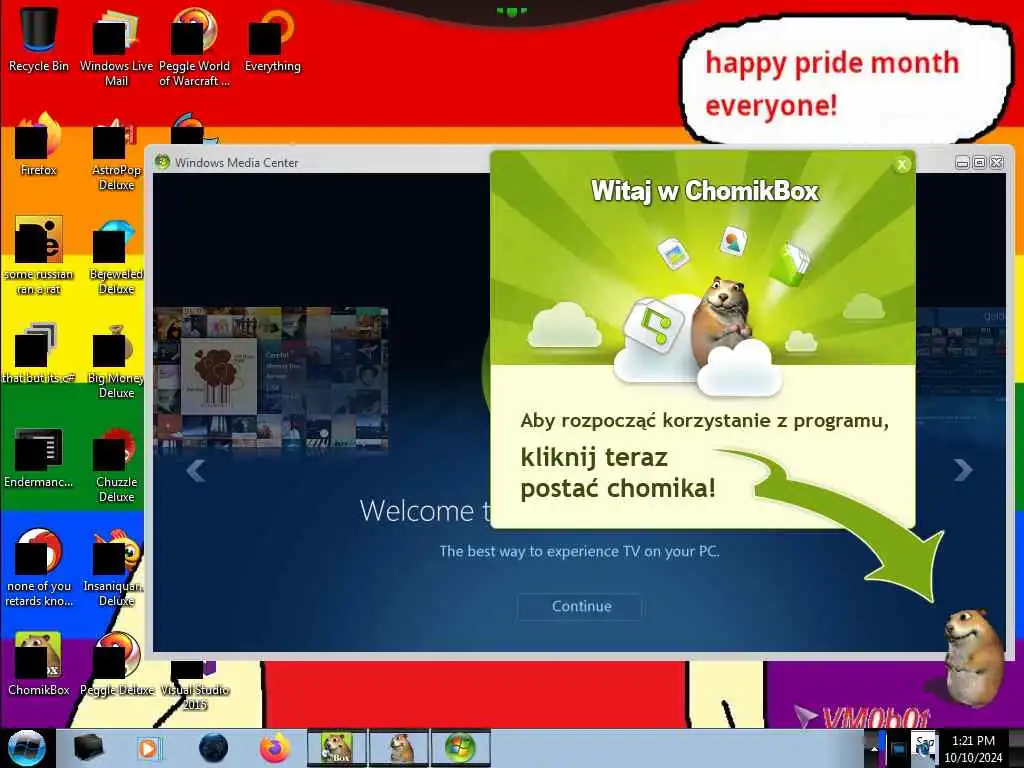Go to next slide in Media Center

pyautogui.click(x=963, y=470)
